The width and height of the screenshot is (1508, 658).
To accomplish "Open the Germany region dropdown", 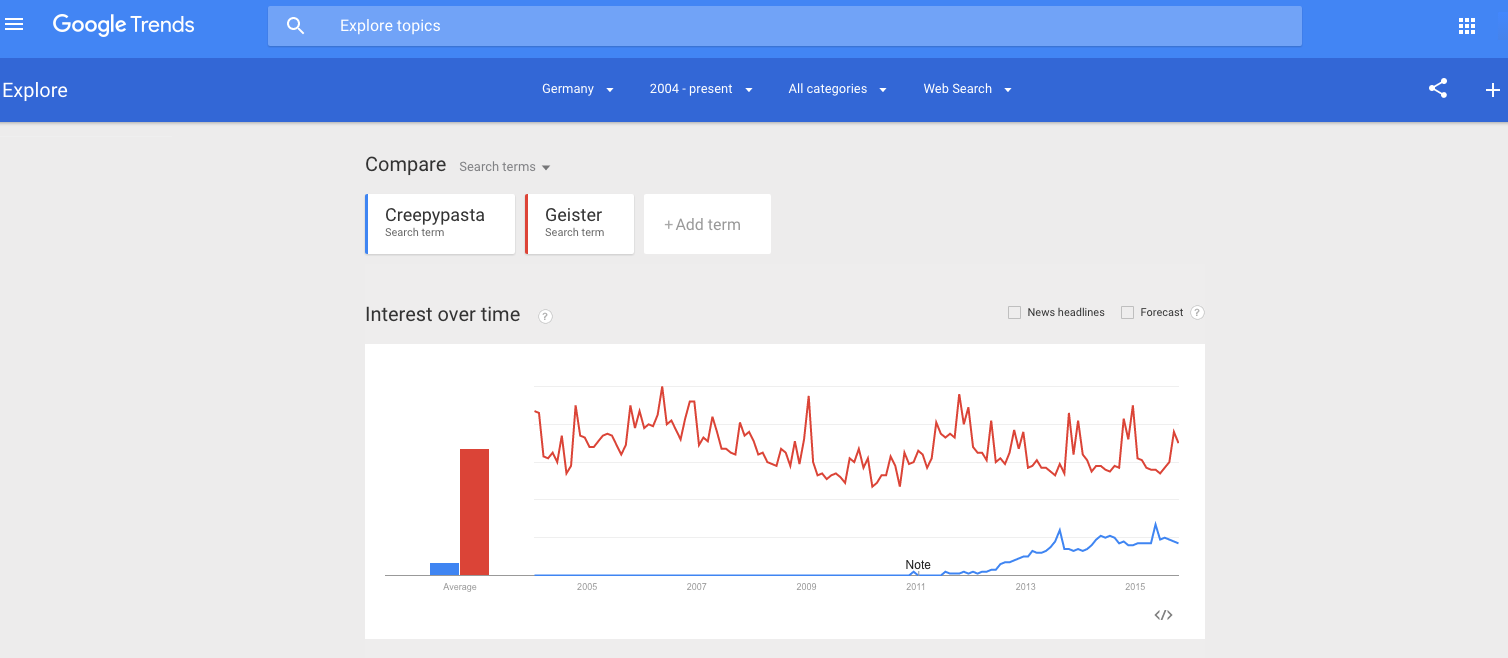I will click(x=578, y=89).
